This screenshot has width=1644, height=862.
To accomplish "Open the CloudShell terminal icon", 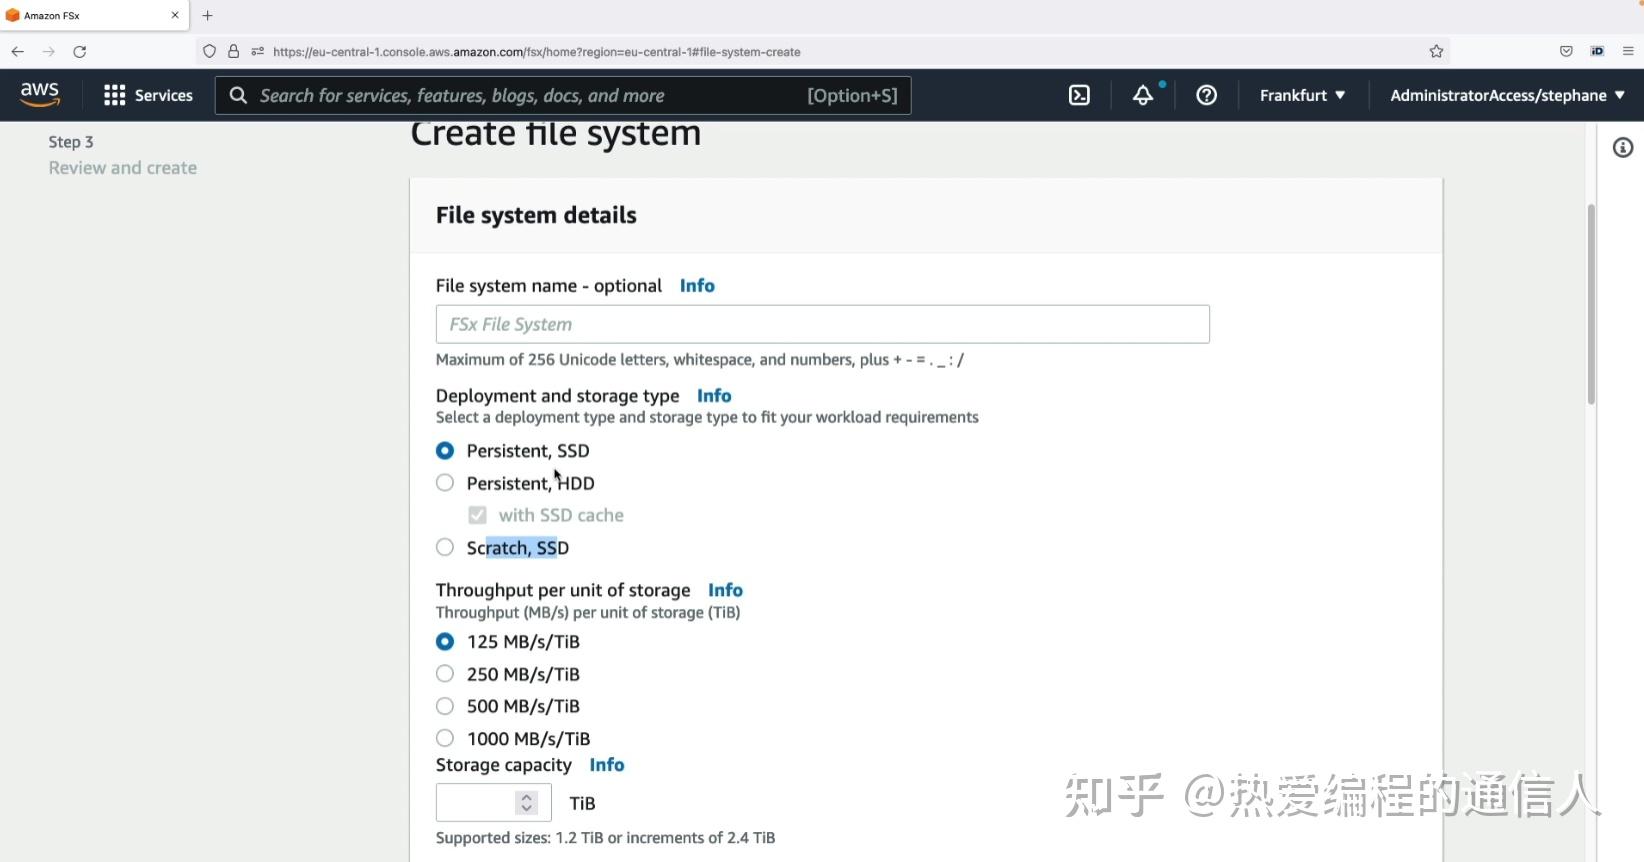I will [x=1079, y=95].
